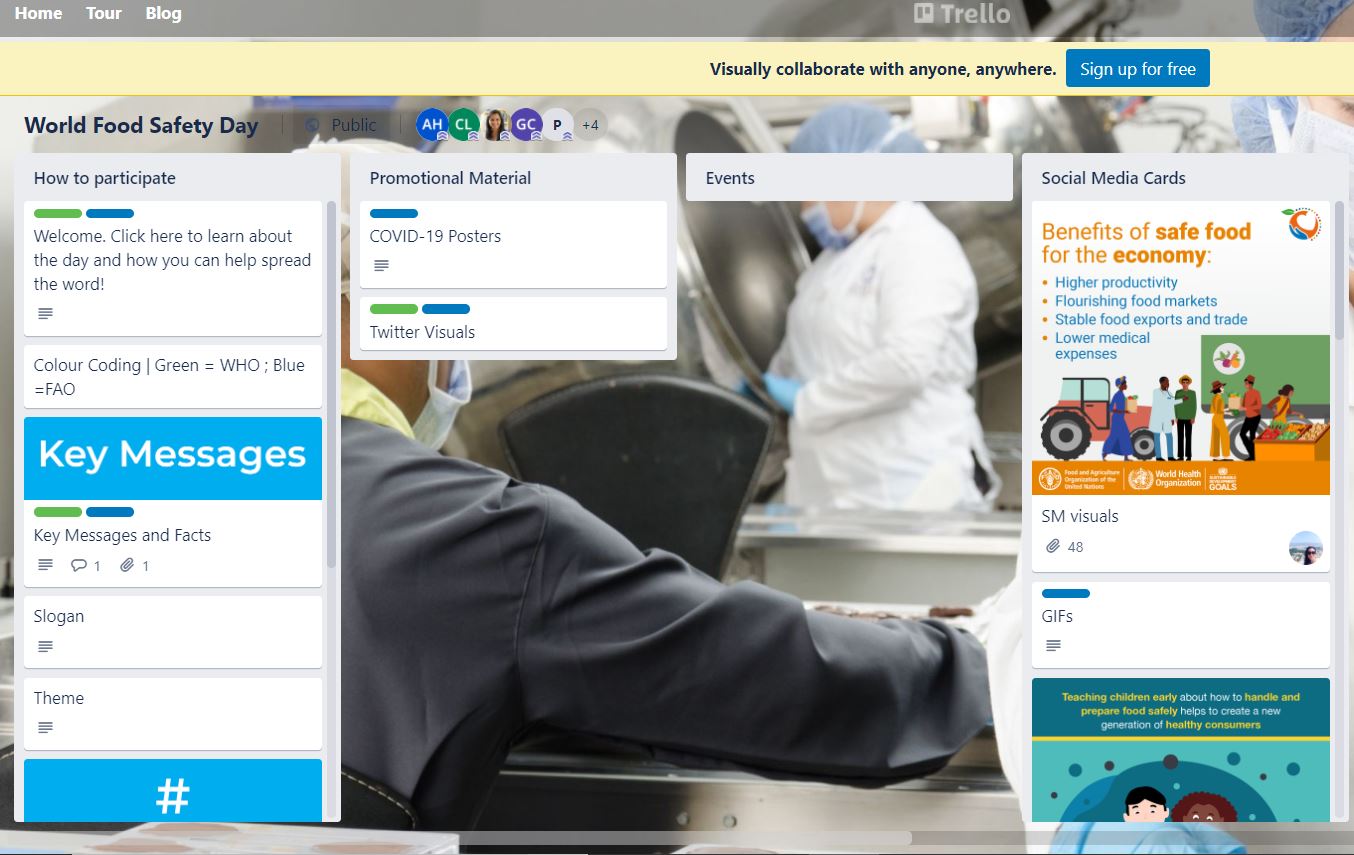Go to the Tour page

[103, 13]
